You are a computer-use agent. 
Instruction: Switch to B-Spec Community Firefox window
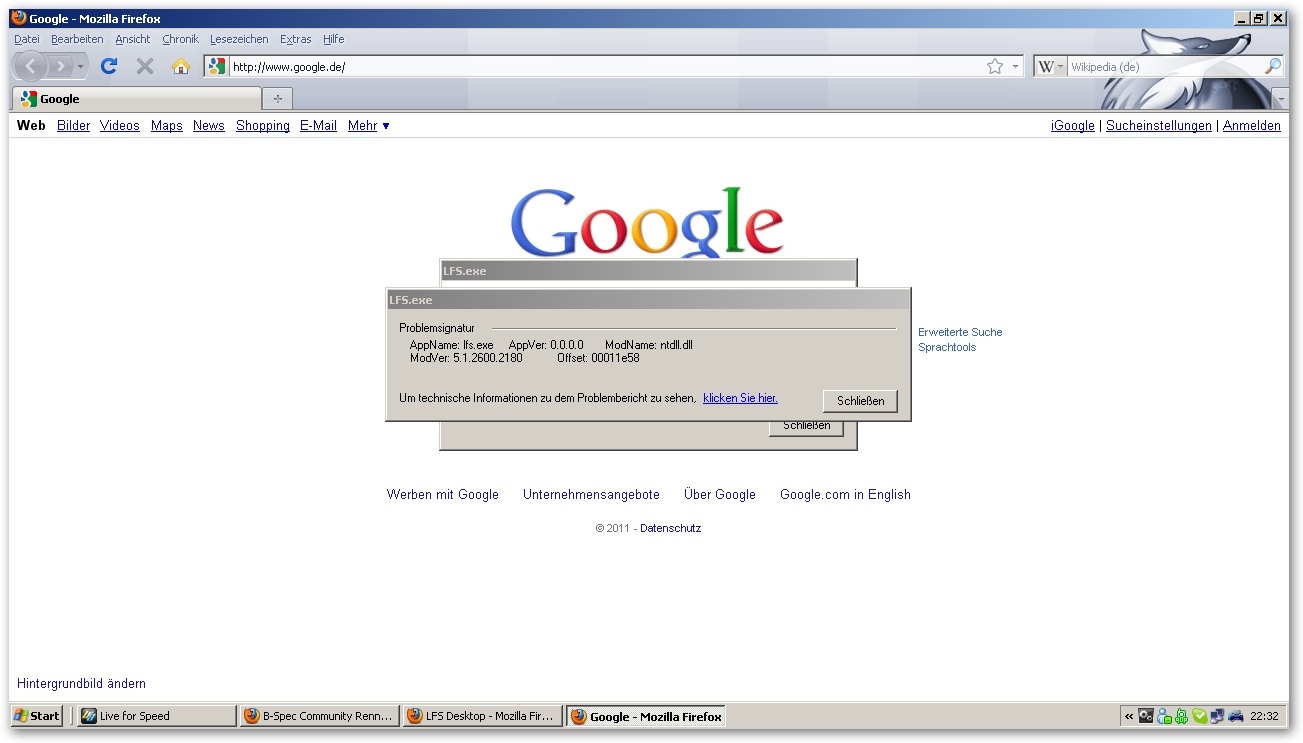pyautogui.click(x=320, y=716)
